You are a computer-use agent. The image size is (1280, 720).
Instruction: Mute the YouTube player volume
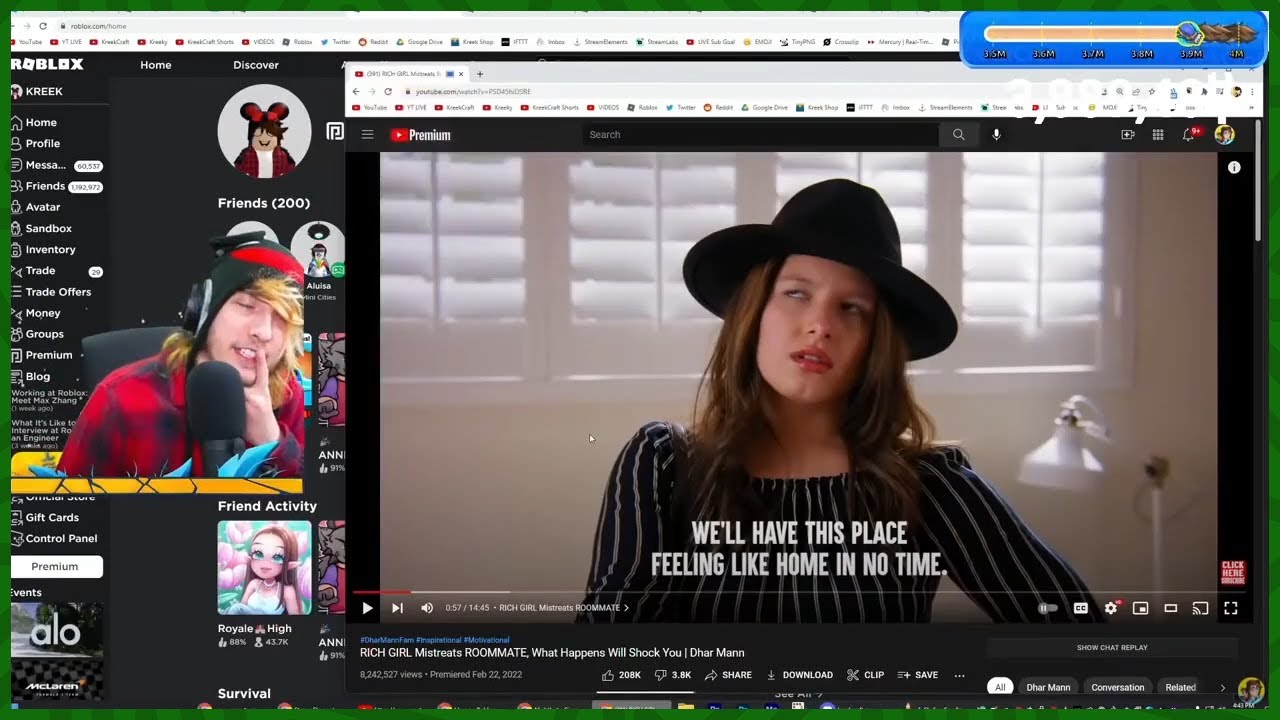(x=427, y=608)
